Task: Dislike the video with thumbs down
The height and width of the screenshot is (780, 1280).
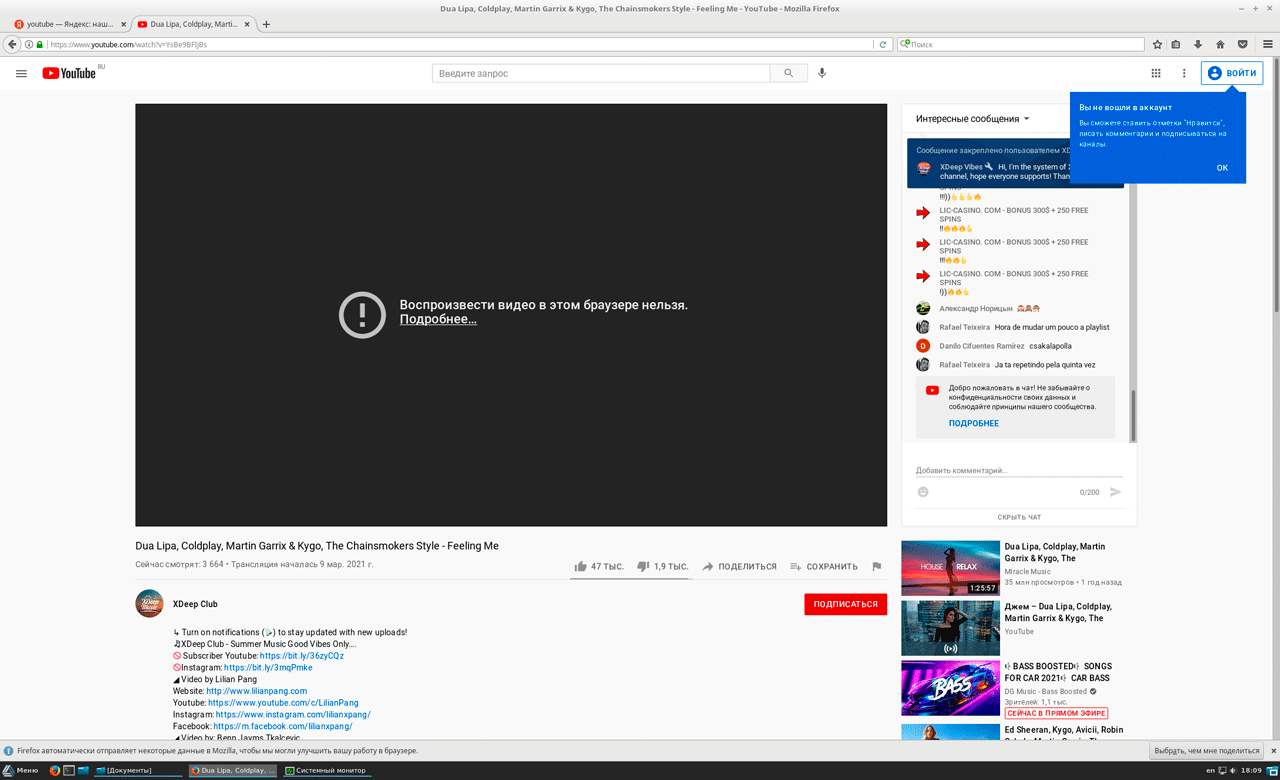Action: click(644, 566)
